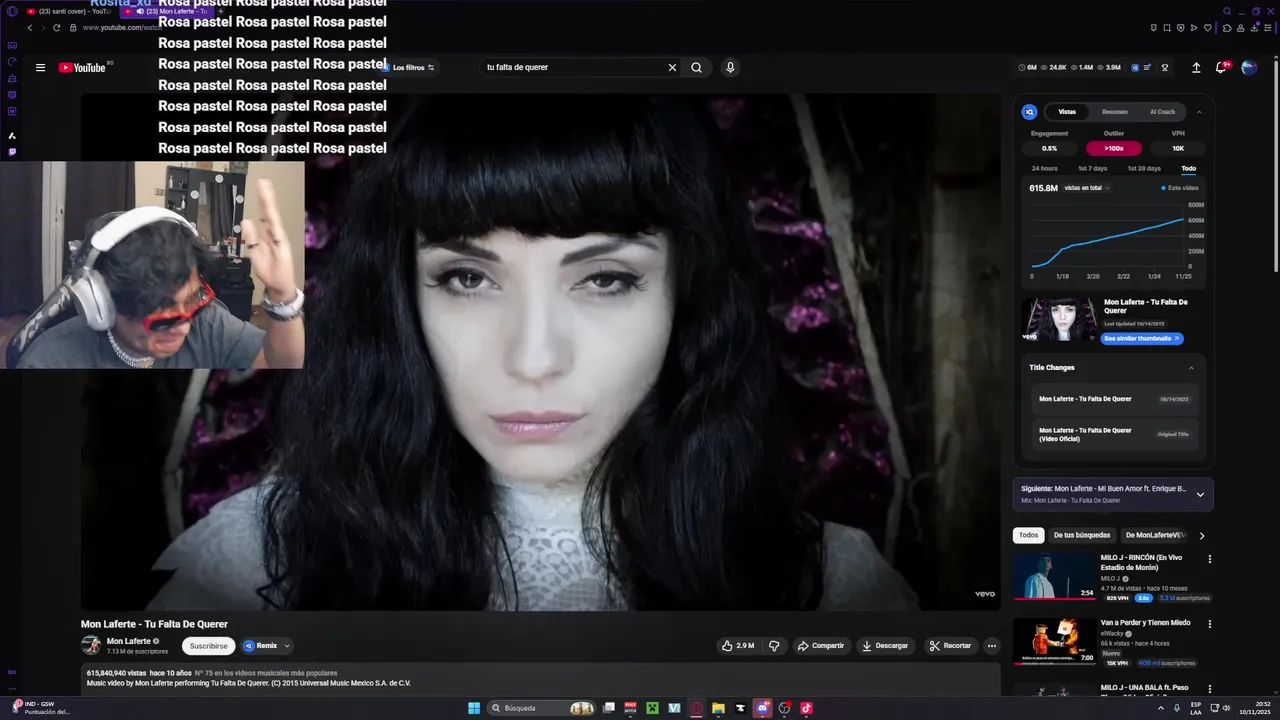Open the Van a Perder y Tienen Miedo thumbnail

tap(1054, 641)
